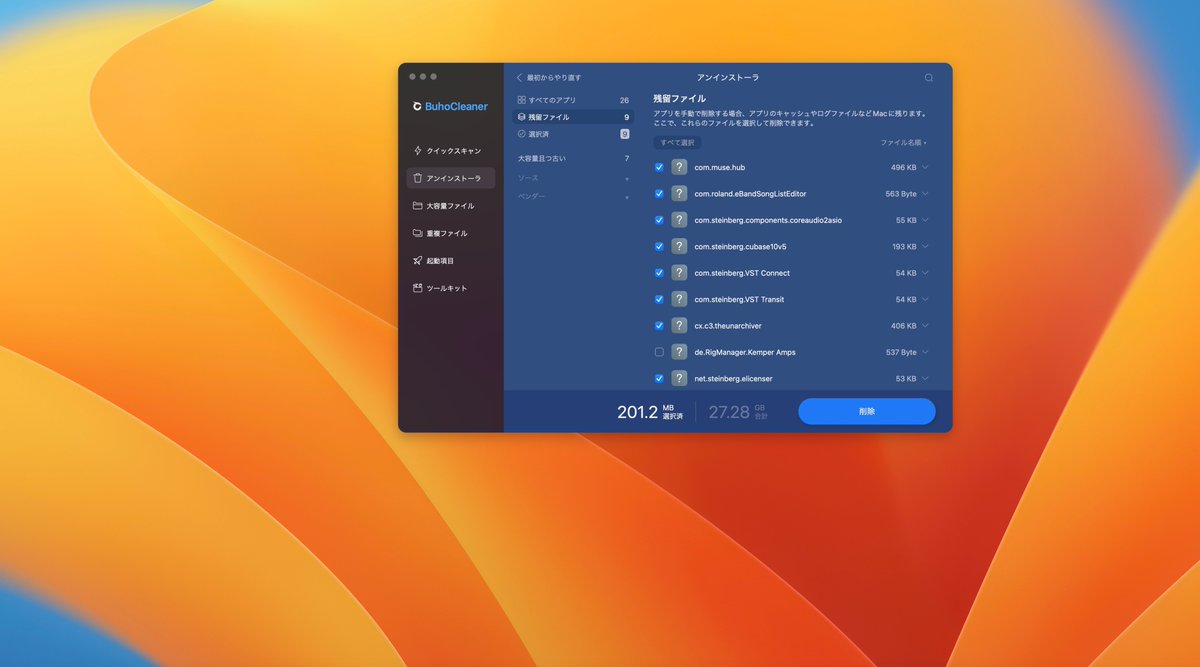
Task: Uncheck com.roland.eBandSongListEditor checkbox
Action: pos(659,194)
